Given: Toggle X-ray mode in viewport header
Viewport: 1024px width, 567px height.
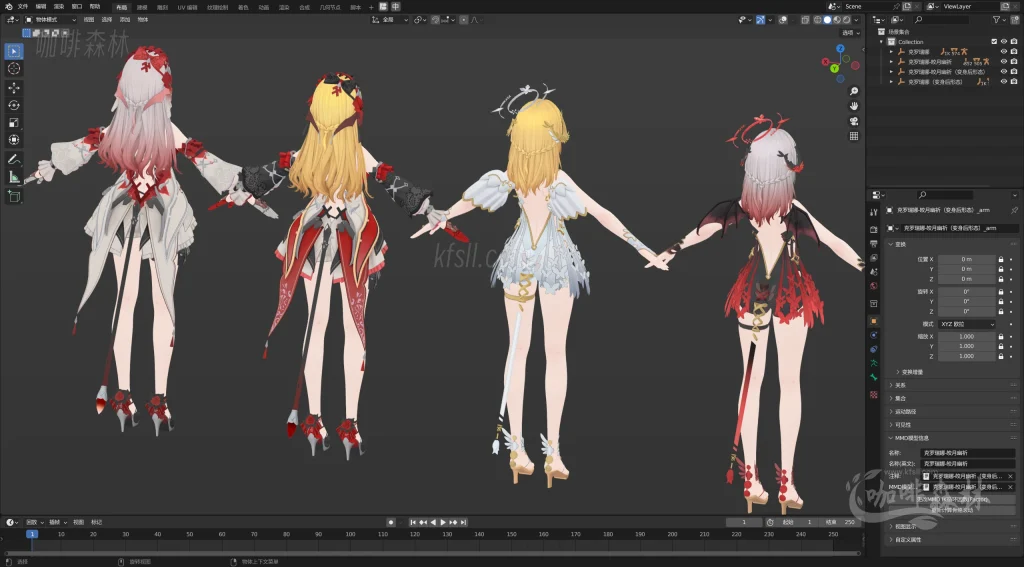Looking at the screenshot, I should pos(805,20).
